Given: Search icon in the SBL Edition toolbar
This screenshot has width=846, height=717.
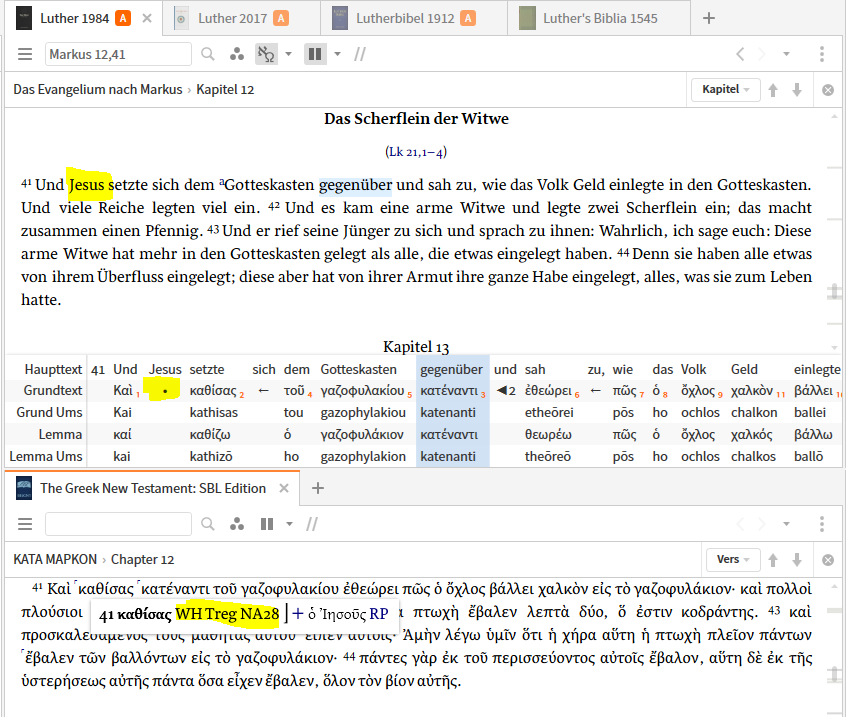Looking at the screenshot, I should (x=208, y=524).
